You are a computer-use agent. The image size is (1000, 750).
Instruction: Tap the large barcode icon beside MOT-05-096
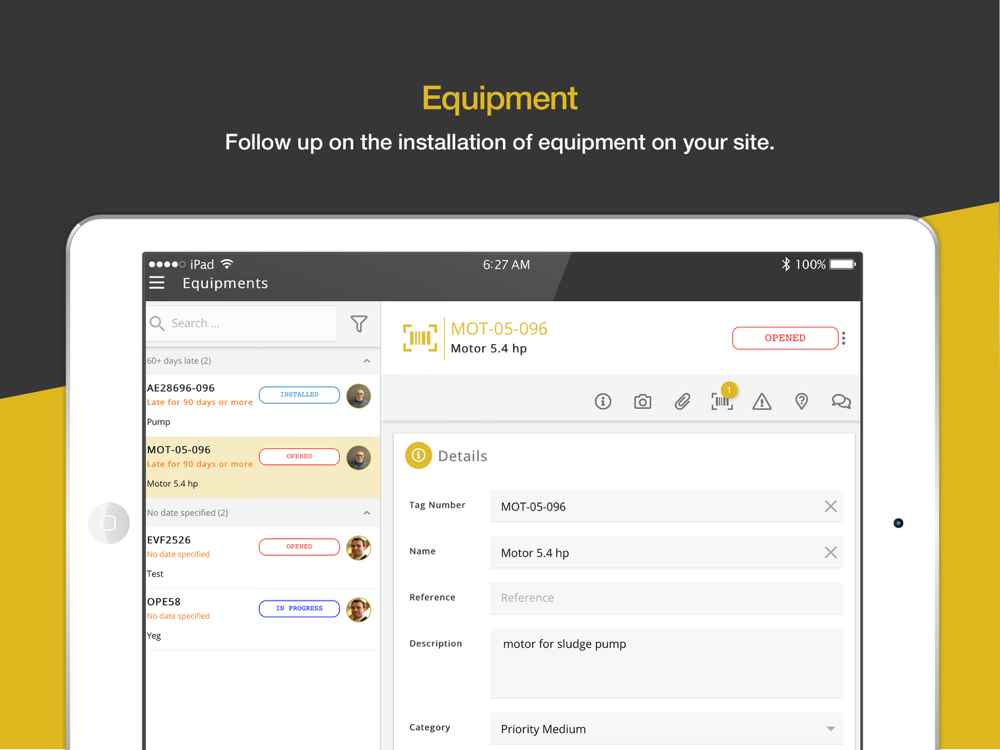(x=420, y=338)
